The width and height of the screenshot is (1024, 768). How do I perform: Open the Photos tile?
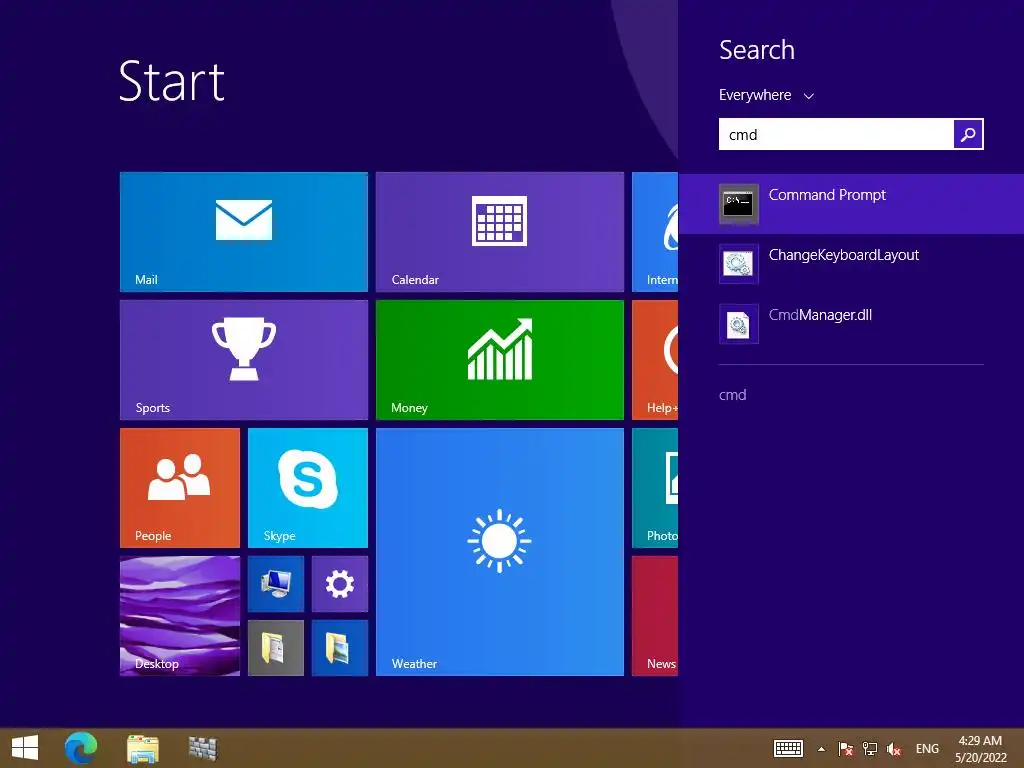655,488
